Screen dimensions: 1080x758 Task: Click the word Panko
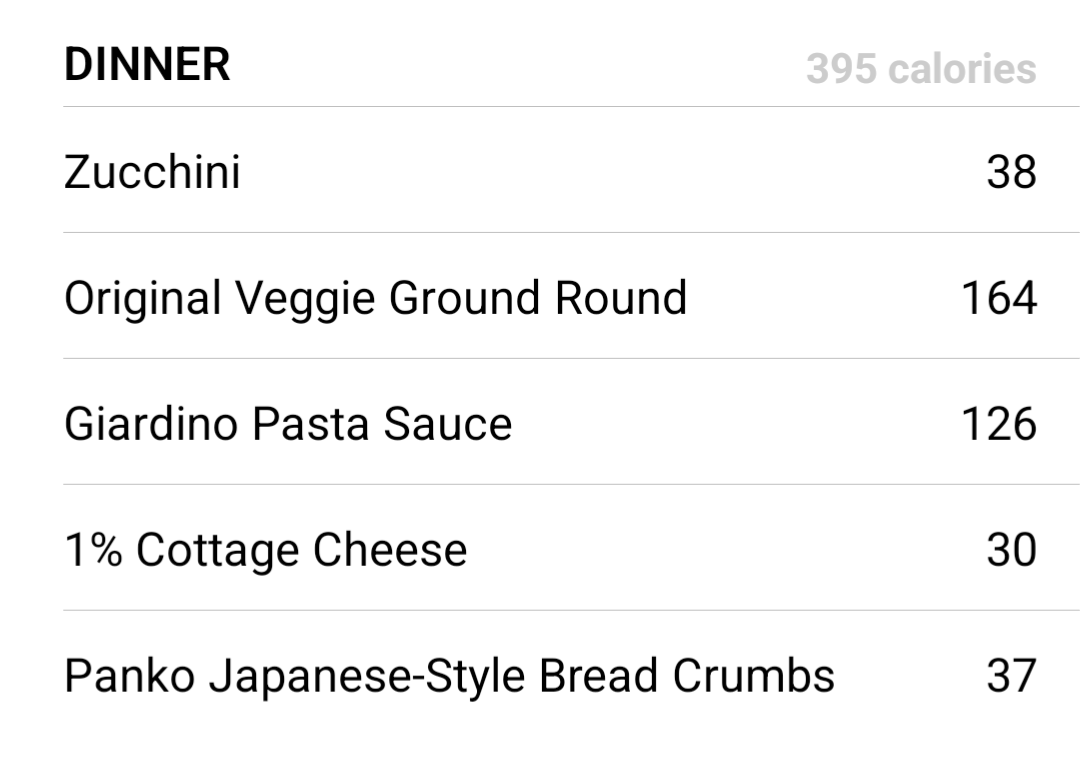pos(129,675)
